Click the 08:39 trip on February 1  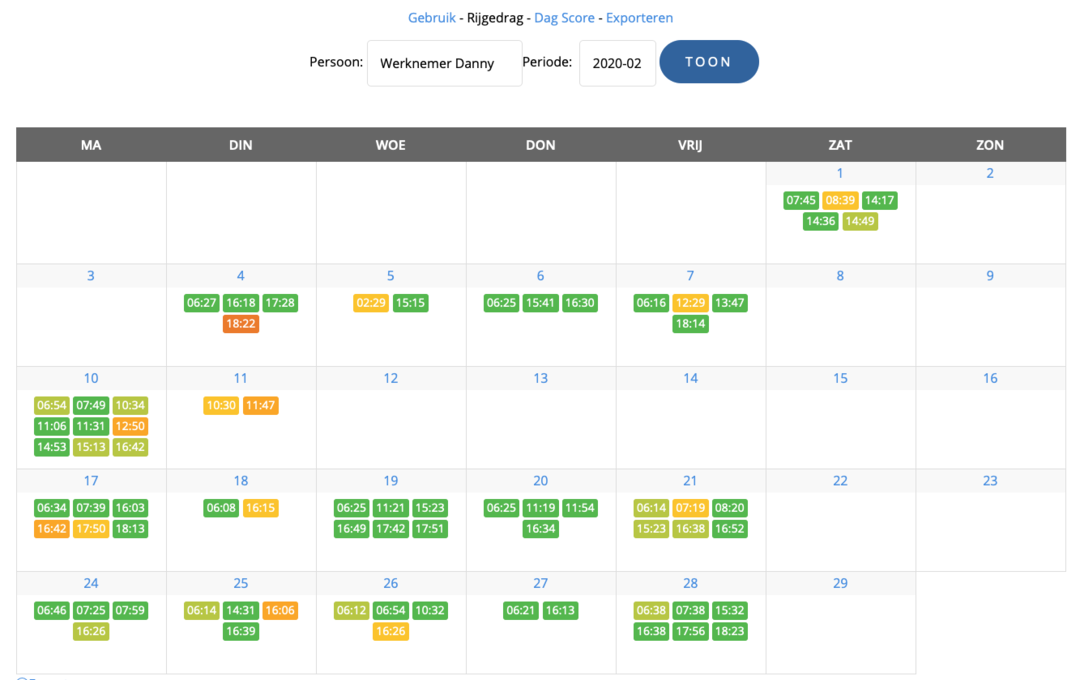point(840,200)
